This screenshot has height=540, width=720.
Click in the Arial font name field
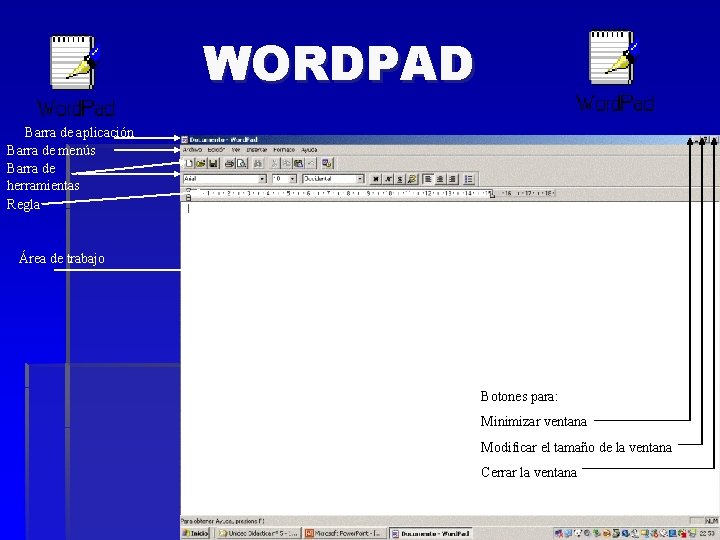pyautogui.click(x=220, y=179)
